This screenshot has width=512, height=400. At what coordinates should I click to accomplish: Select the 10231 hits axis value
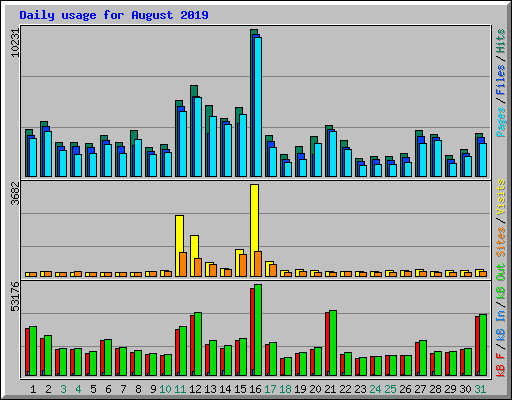pos(15,43)
